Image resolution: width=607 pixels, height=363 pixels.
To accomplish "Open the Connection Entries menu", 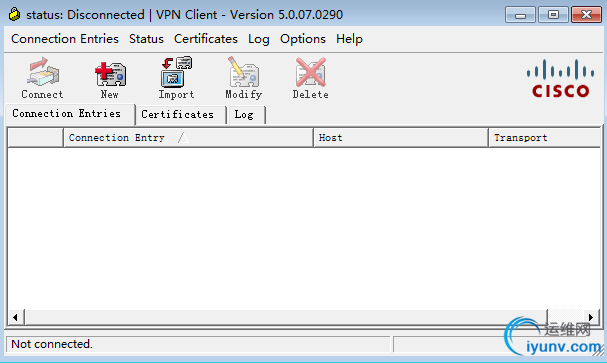I will 65,39.
